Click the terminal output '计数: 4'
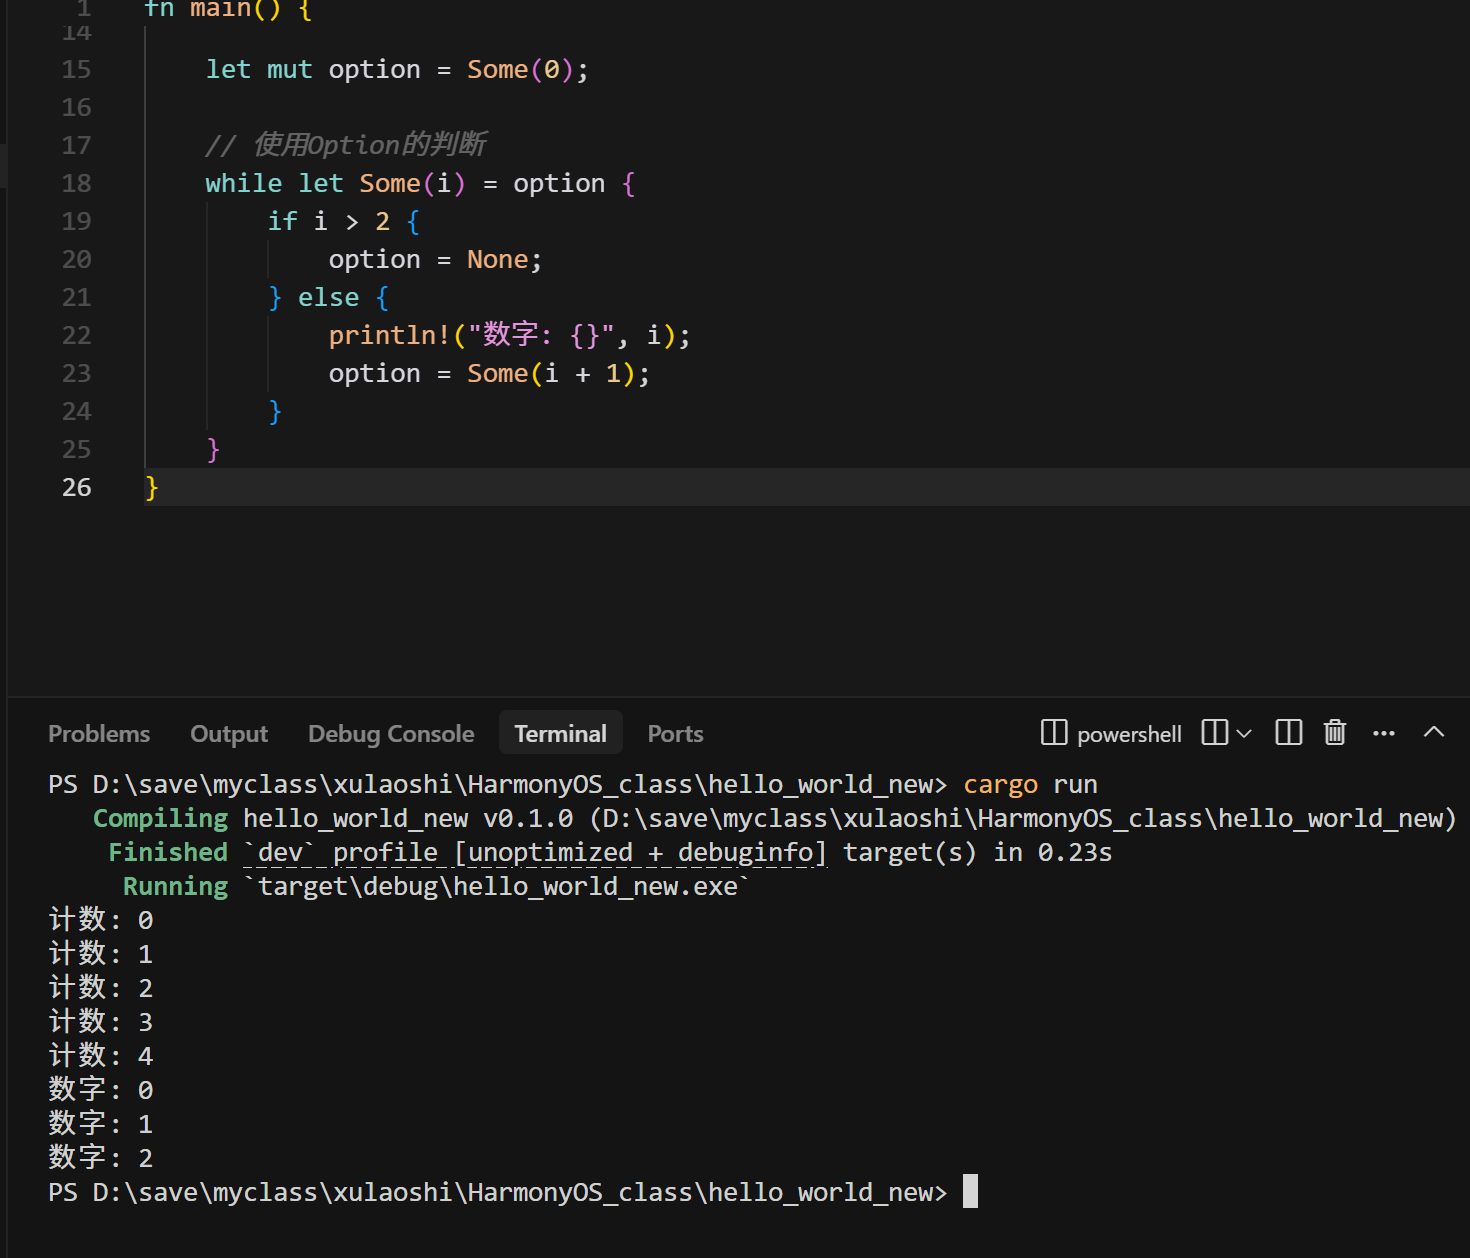The image size is (1470, 1258). 101,1056
